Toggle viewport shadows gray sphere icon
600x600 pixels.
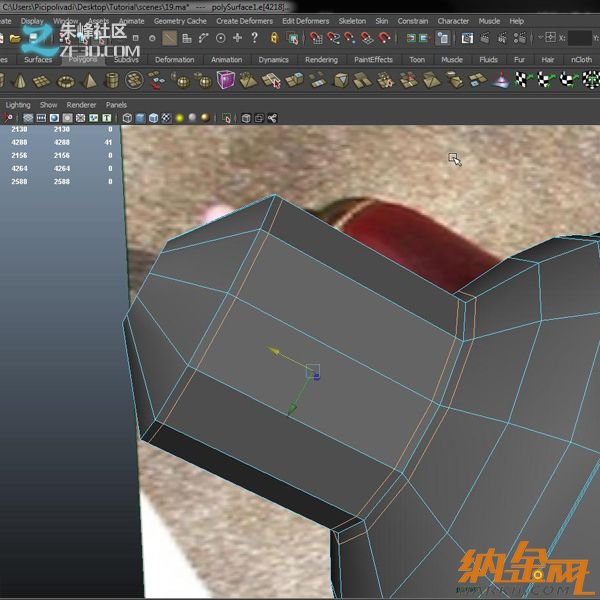tap(192, 118)
